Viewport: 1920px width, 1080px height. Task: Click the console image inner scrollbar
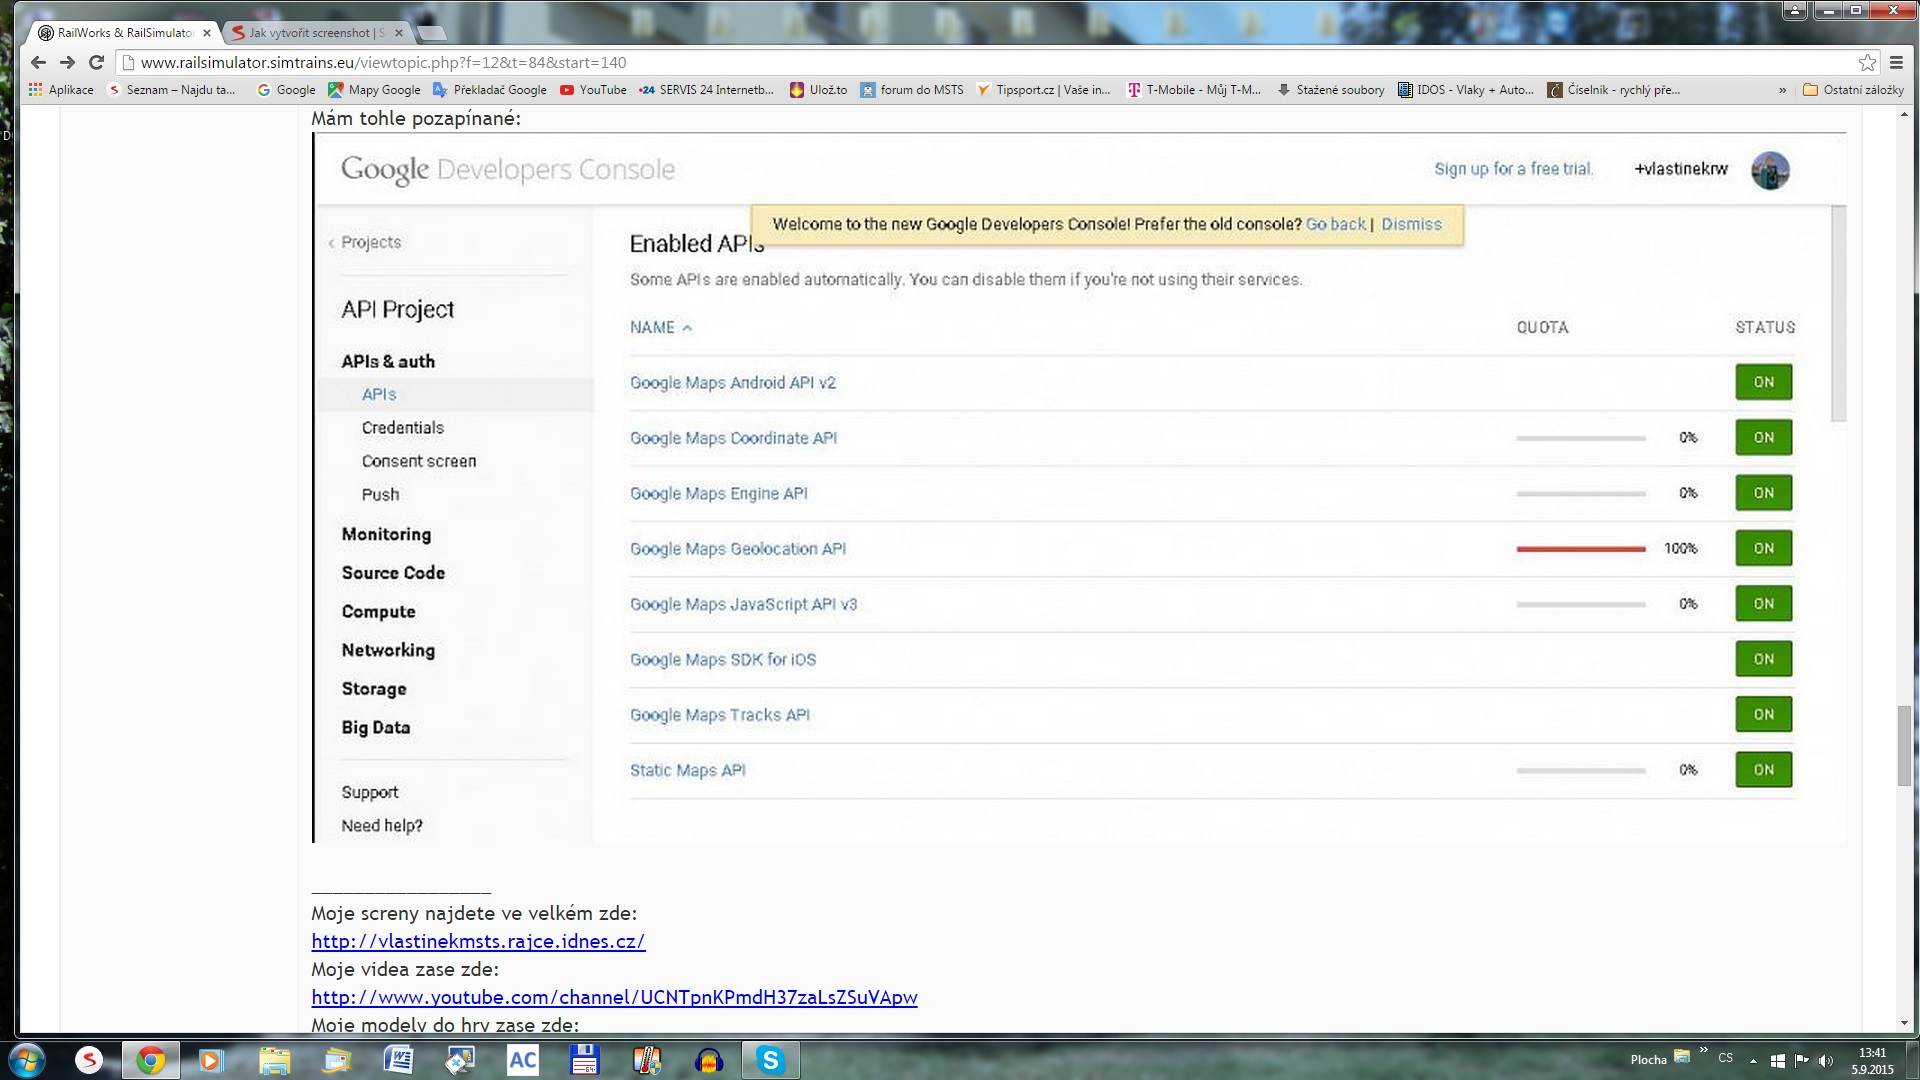click(x=1838, y=314)
